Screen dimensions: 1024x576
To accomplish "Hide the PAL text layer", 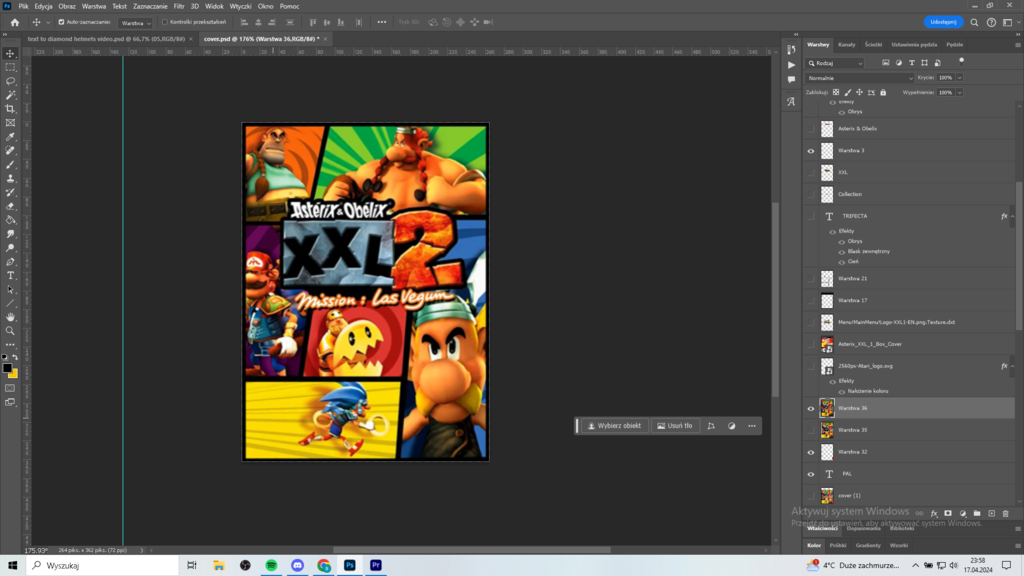I will (x=811, y=474).
